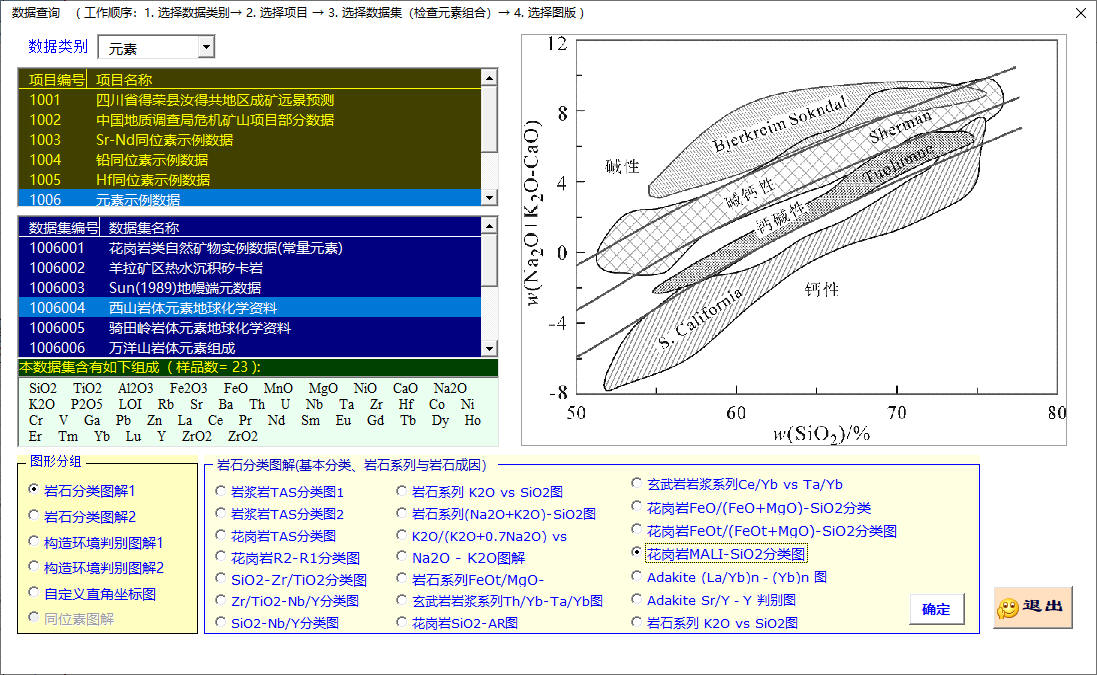Select Adakite Sr/Y - Y 判别图

637,600
